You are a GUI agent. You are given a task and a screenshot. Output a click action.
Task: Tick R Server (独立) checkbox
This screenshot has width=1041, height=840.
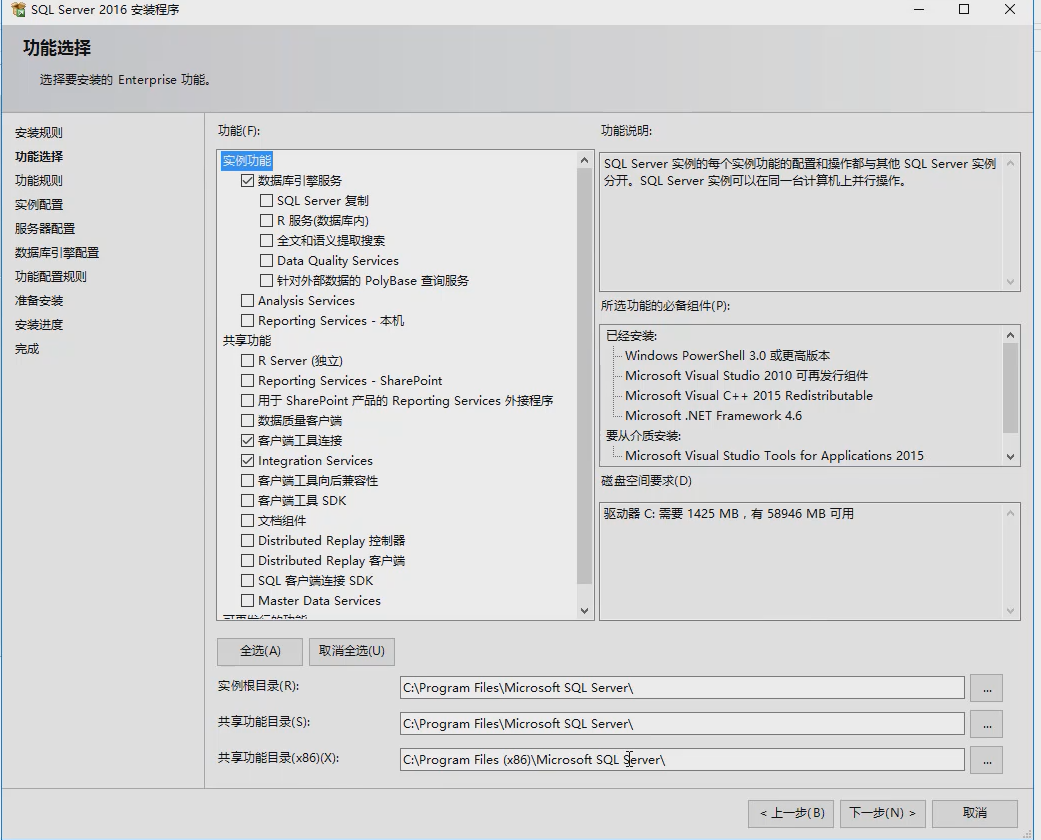(x=247, y=361)
